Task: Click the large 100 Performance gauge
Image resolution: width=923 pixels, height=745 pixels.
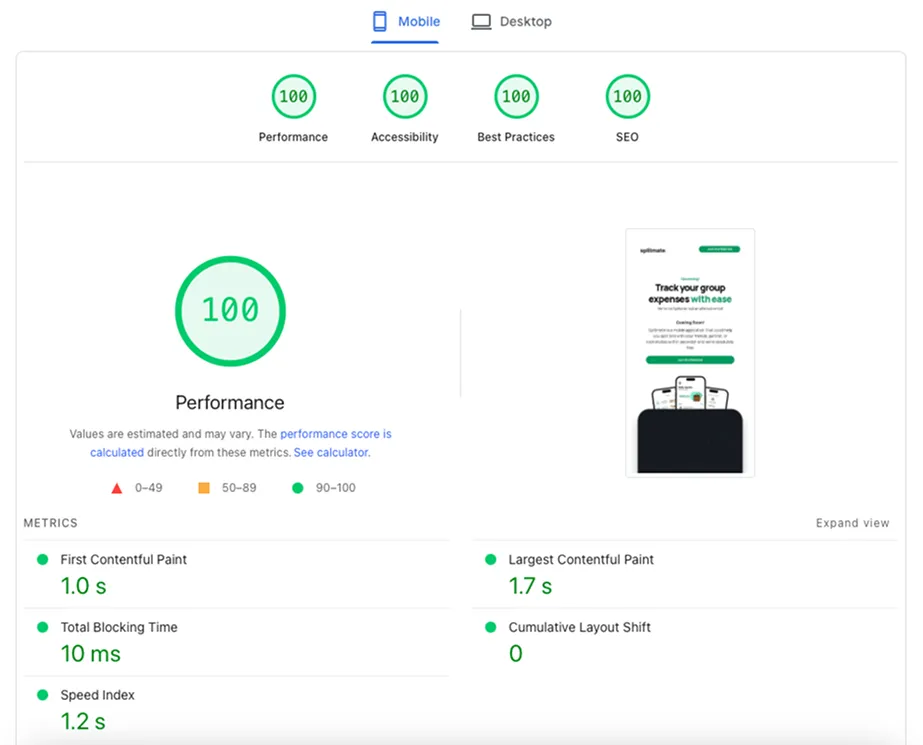Action: 230,310
